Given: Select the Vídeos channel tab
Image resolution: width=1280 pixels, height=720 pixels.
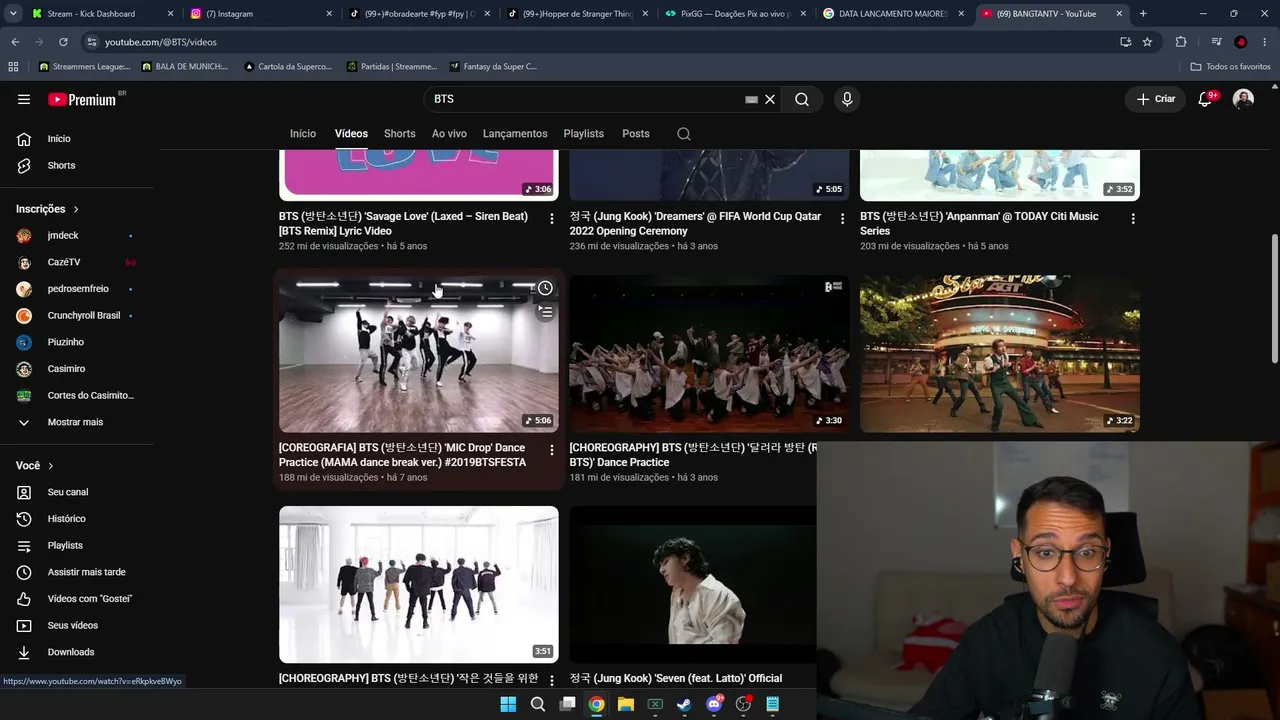Looking at the screenshot, I should tap(351, 133).
